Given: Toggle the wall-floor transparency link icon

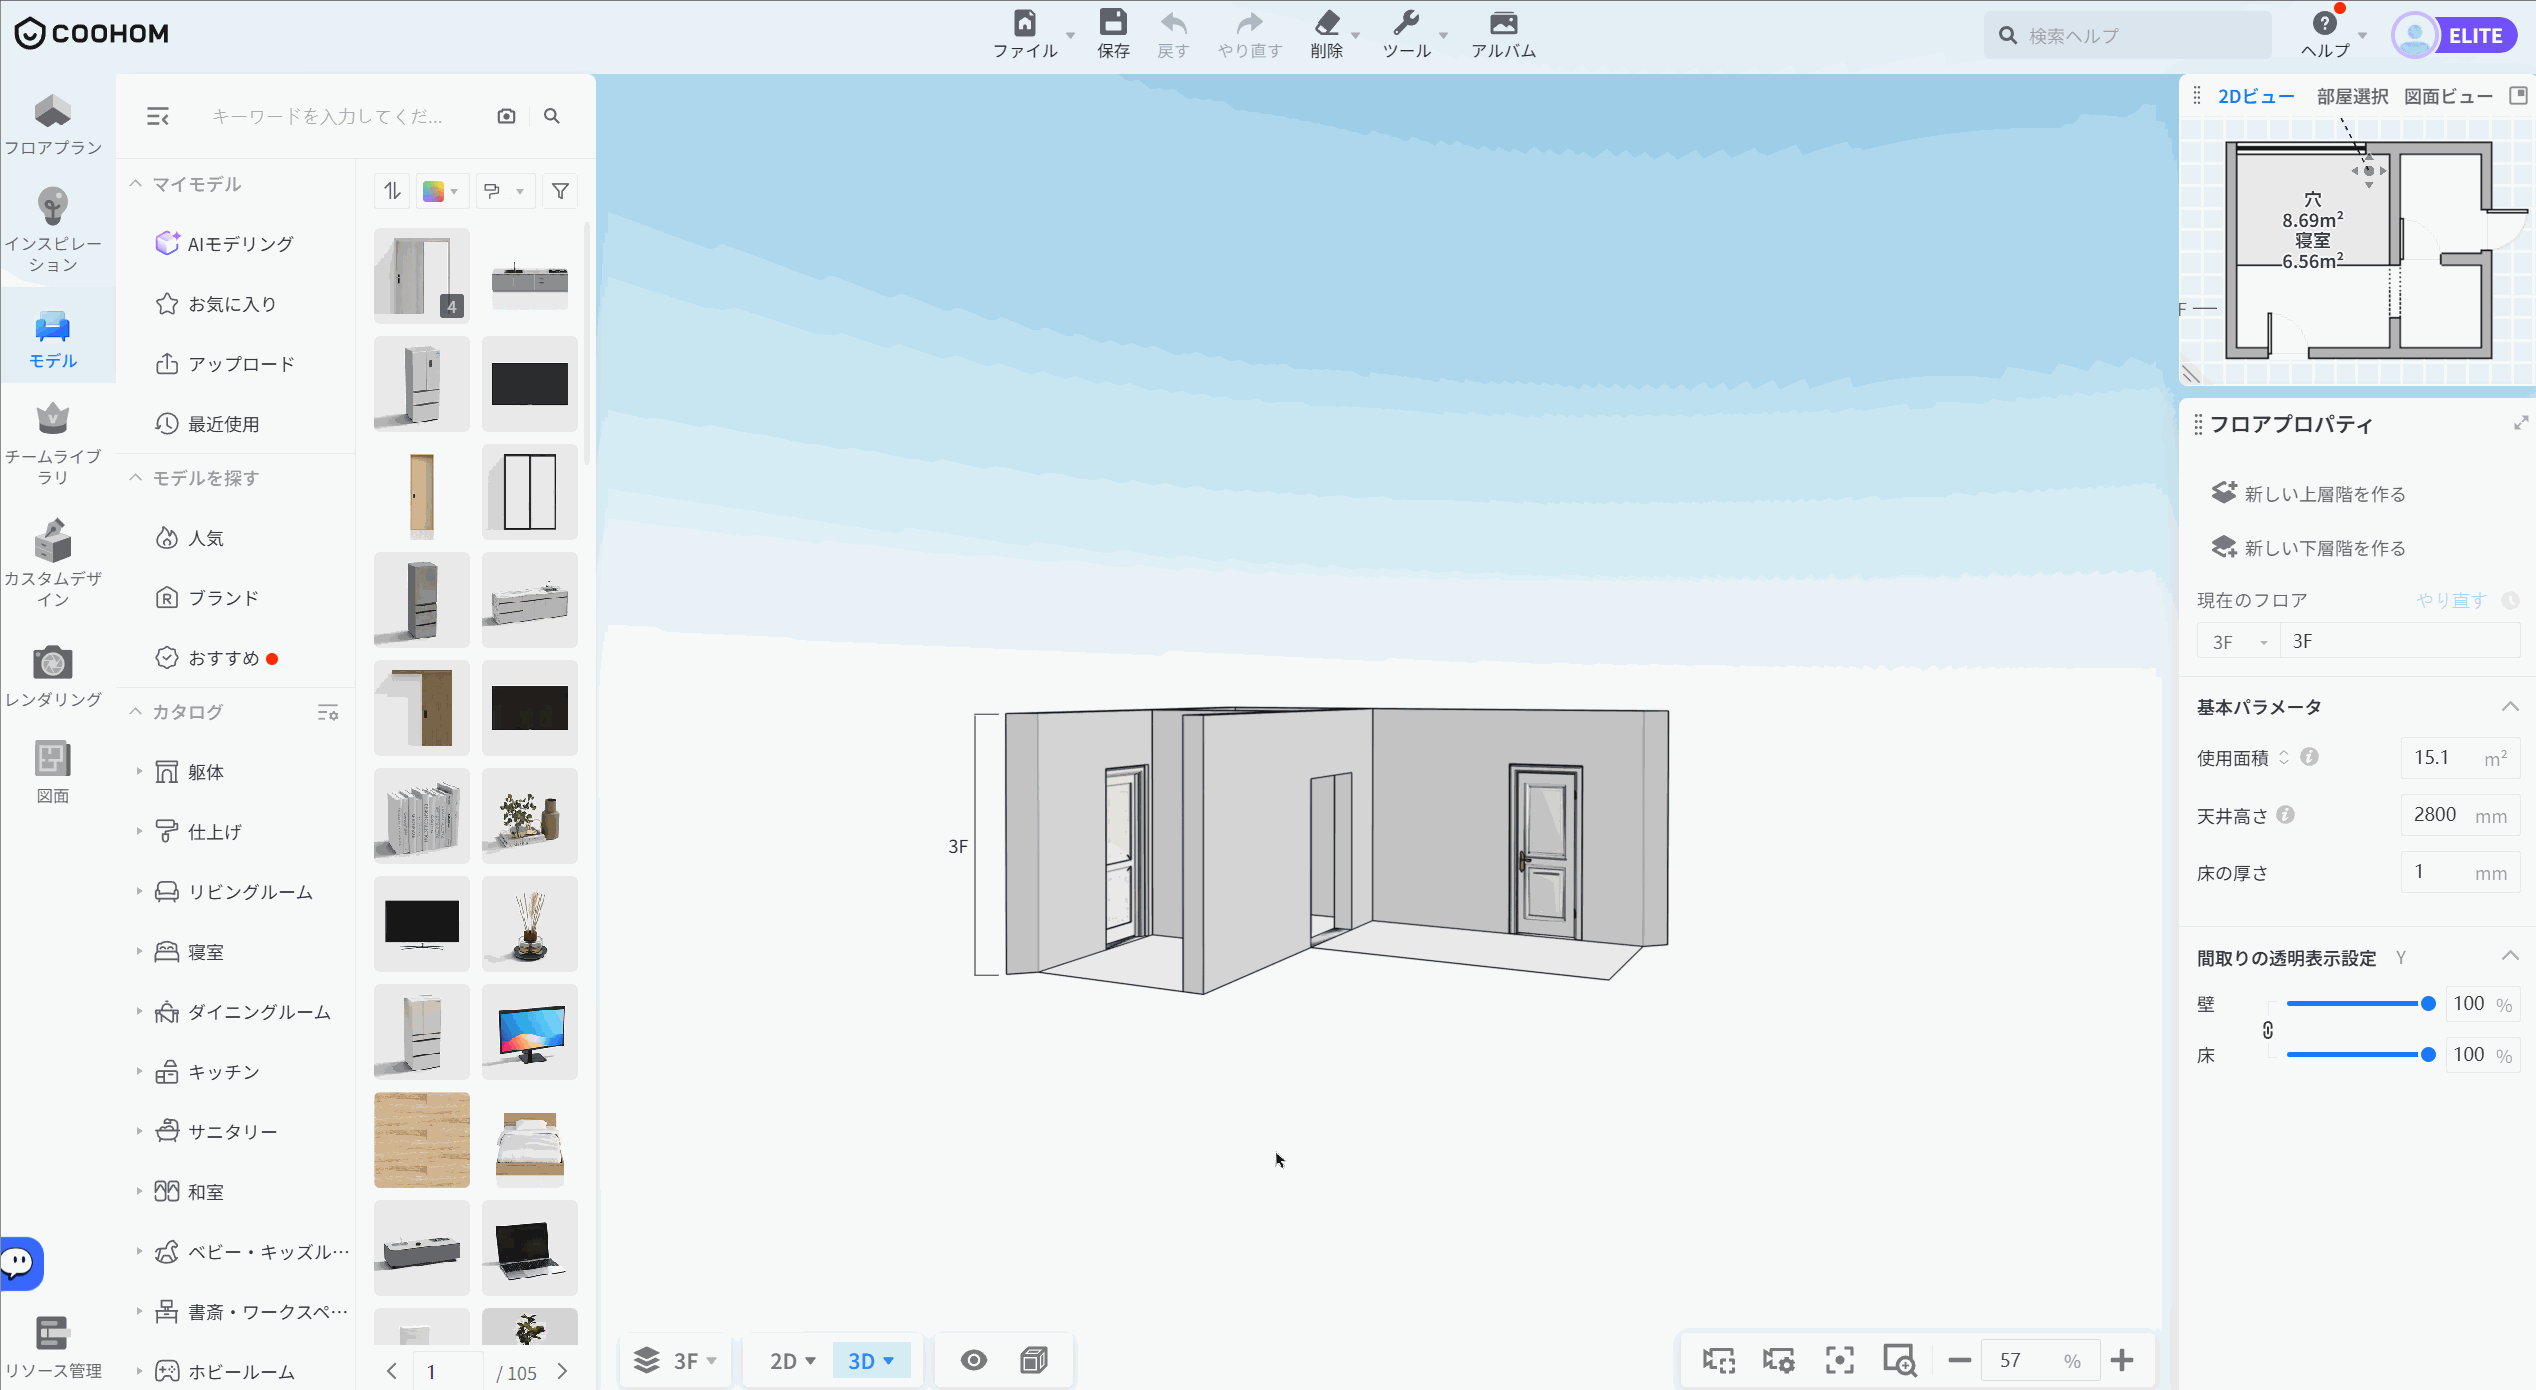Looking at the screenshot, I should tap(2267, 1030).
